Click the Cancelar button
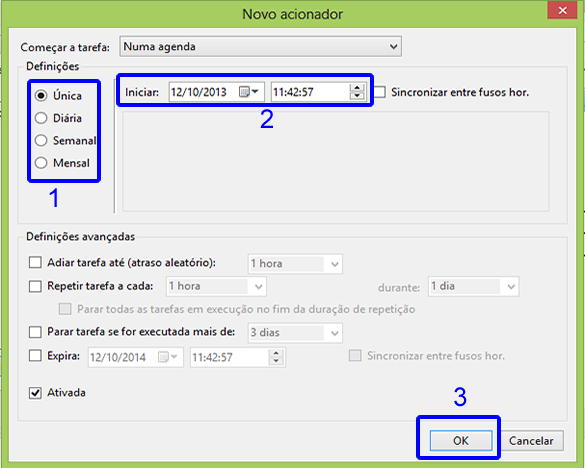The width and height of the screenshot is (585, 468). 531,441
